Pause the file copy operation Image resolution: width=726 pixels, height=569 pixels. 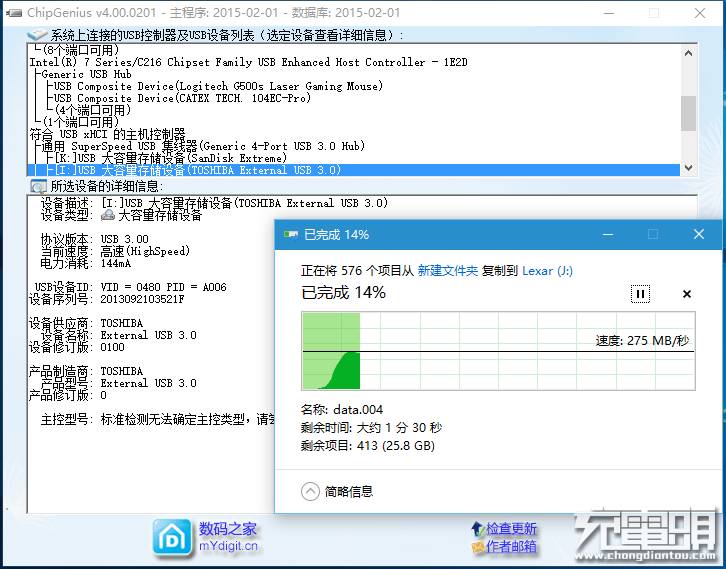tap(640, 294)
